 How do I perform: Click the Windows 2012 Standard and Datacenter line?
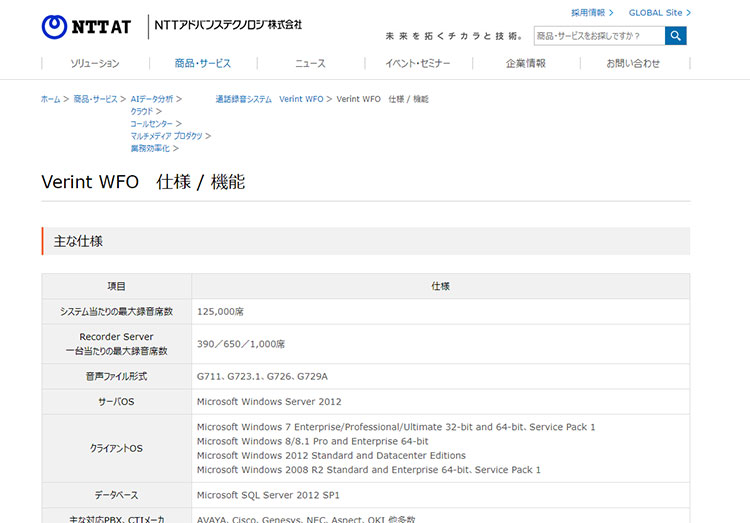tap(331, 456)
